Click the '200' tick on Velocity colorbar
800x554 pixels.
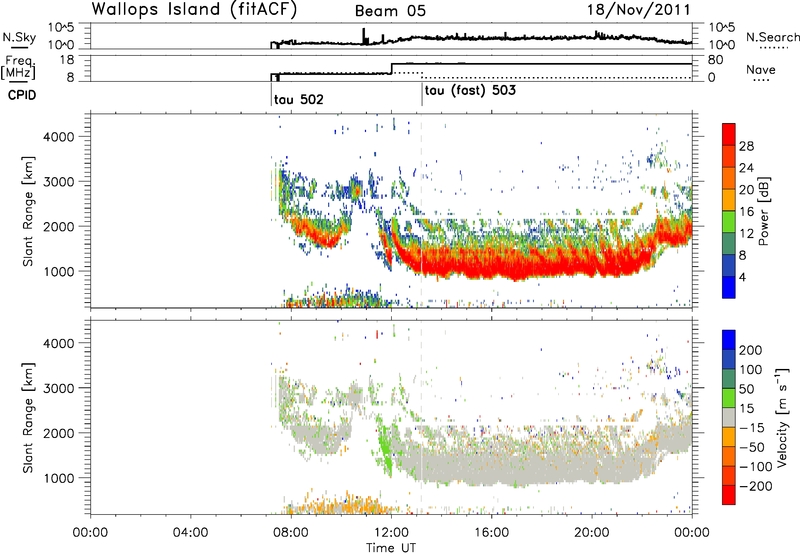[x=751, y=350]
